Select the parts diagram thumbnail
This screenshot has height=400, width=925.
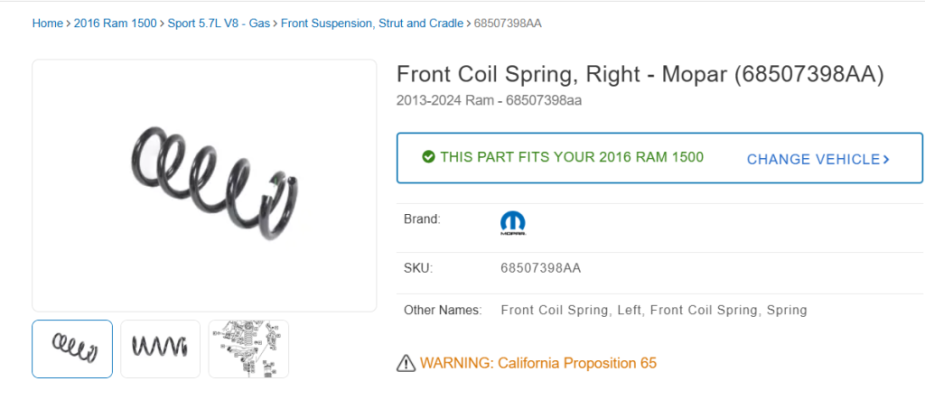[248, 349]
